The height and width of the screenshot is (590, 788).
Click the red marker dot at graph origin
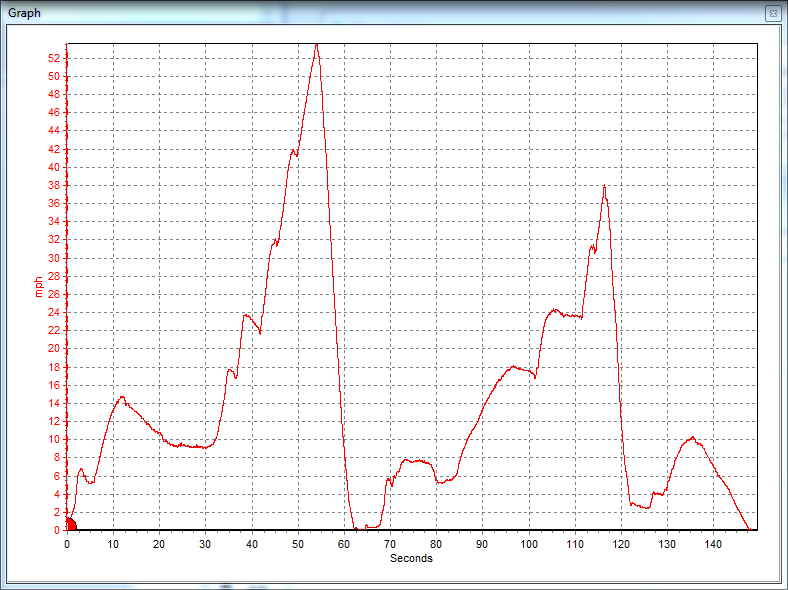(x=69, y=524)
